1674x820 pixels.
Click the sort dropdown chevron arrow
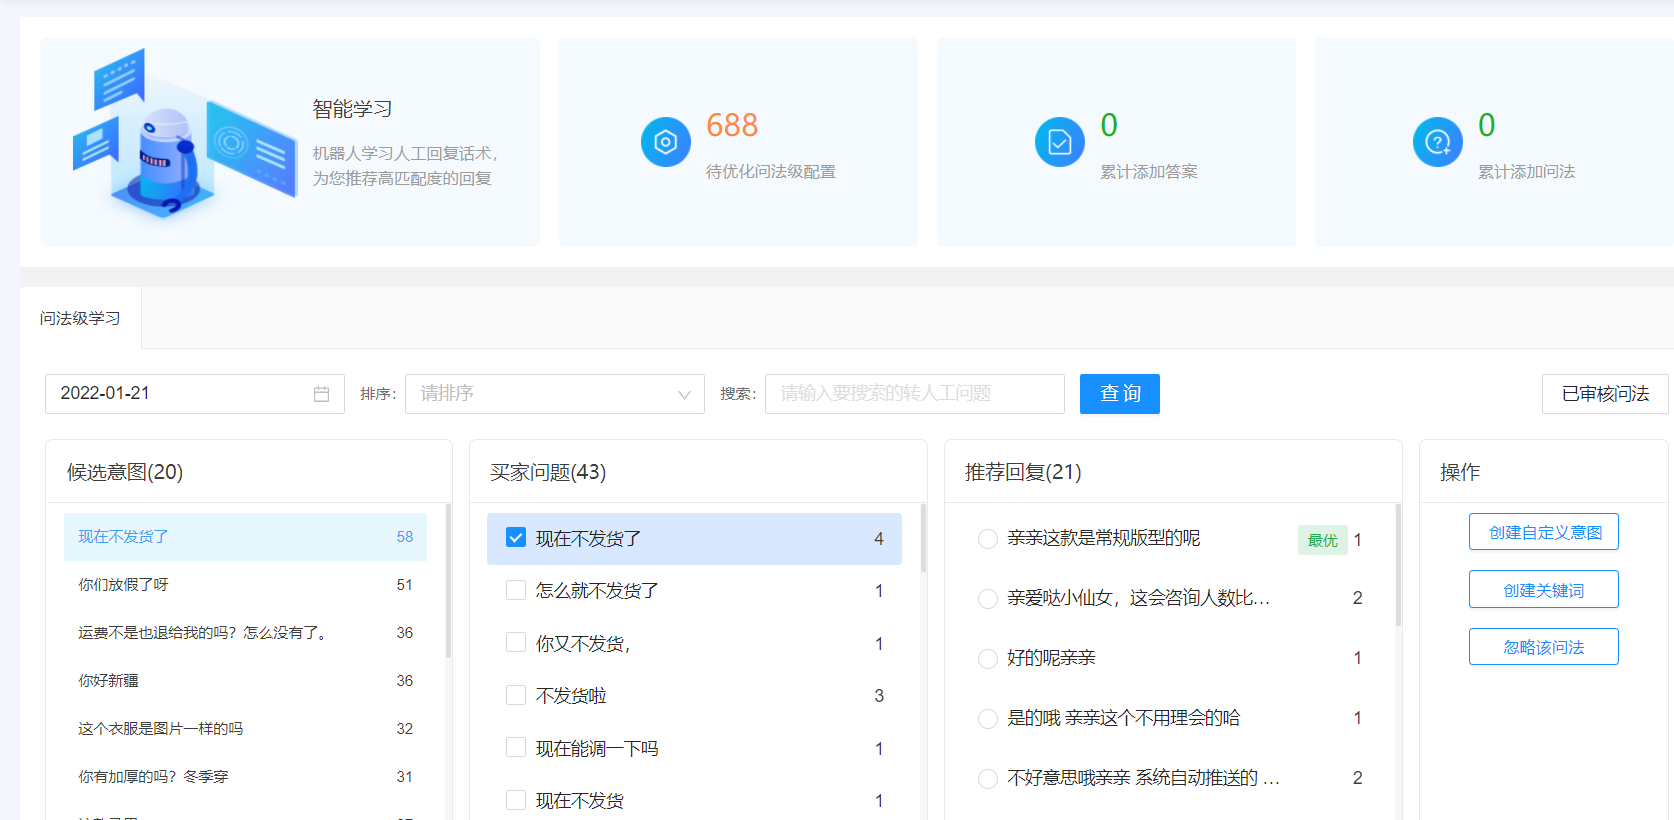(684, 395)
